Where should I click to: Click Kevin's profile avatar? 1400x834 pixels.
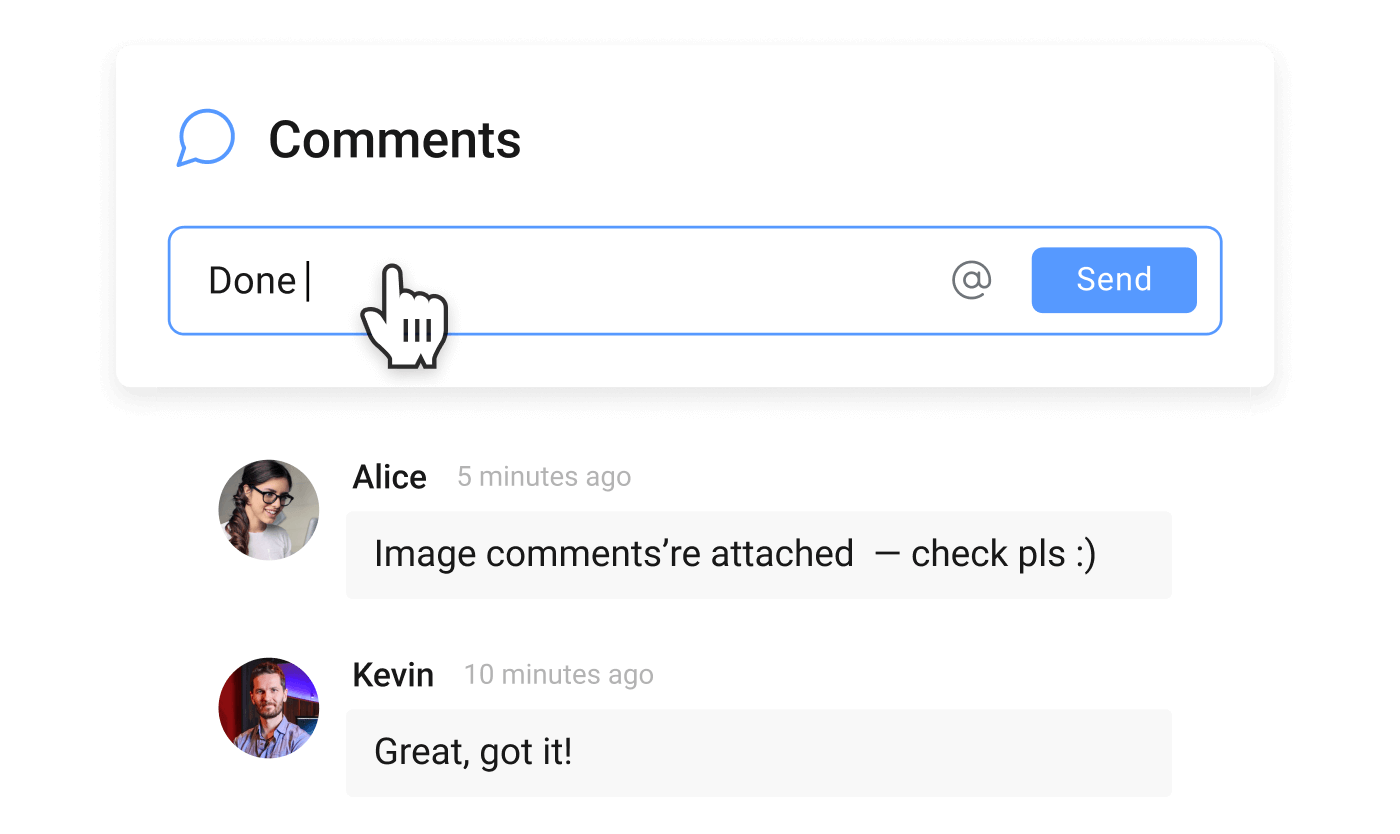click(x=268, y=708)
